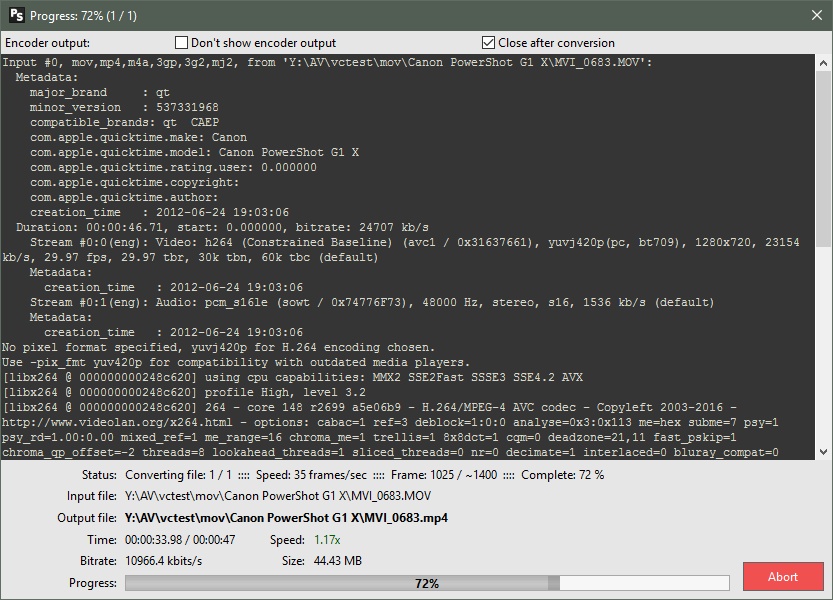Click the Encoder output label
Viewport: 833px width, 600px height.
47,43
